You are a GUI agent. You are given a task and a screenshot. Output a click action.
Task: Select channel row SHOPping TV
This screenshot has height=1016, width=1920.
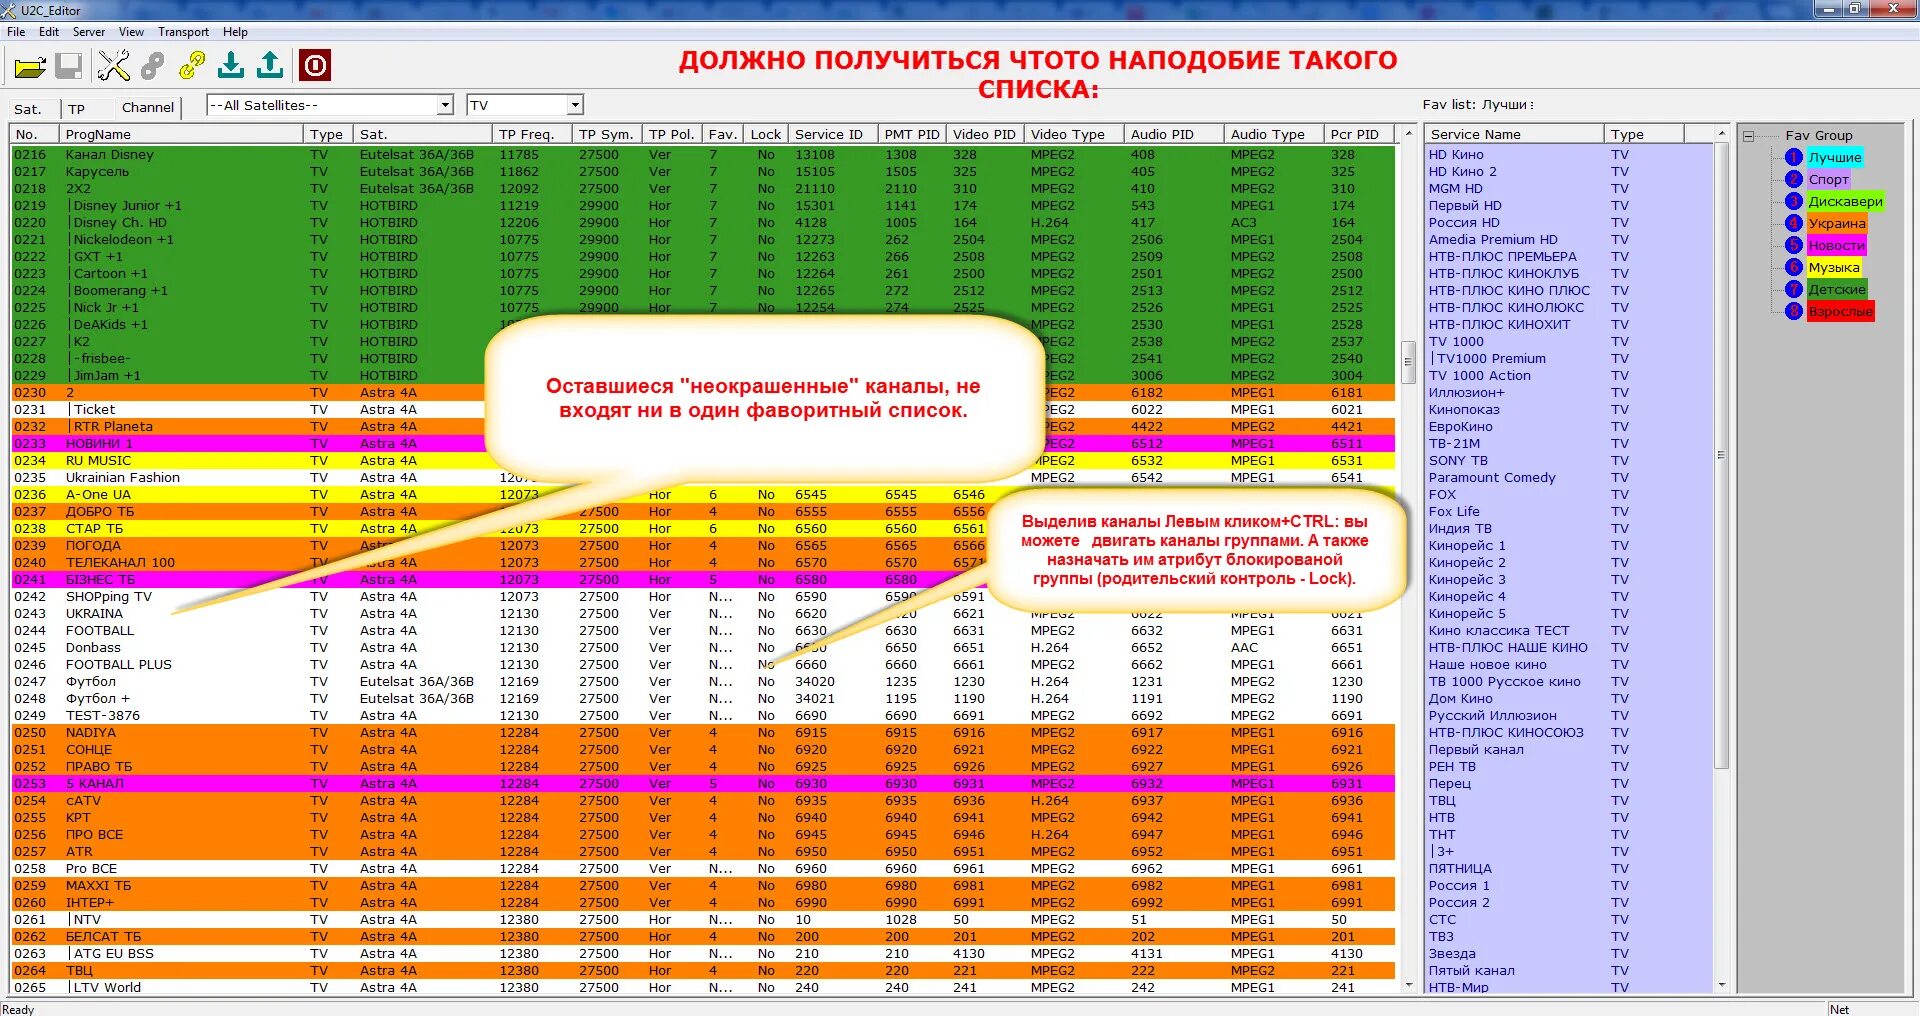click(x=703, y=597)
